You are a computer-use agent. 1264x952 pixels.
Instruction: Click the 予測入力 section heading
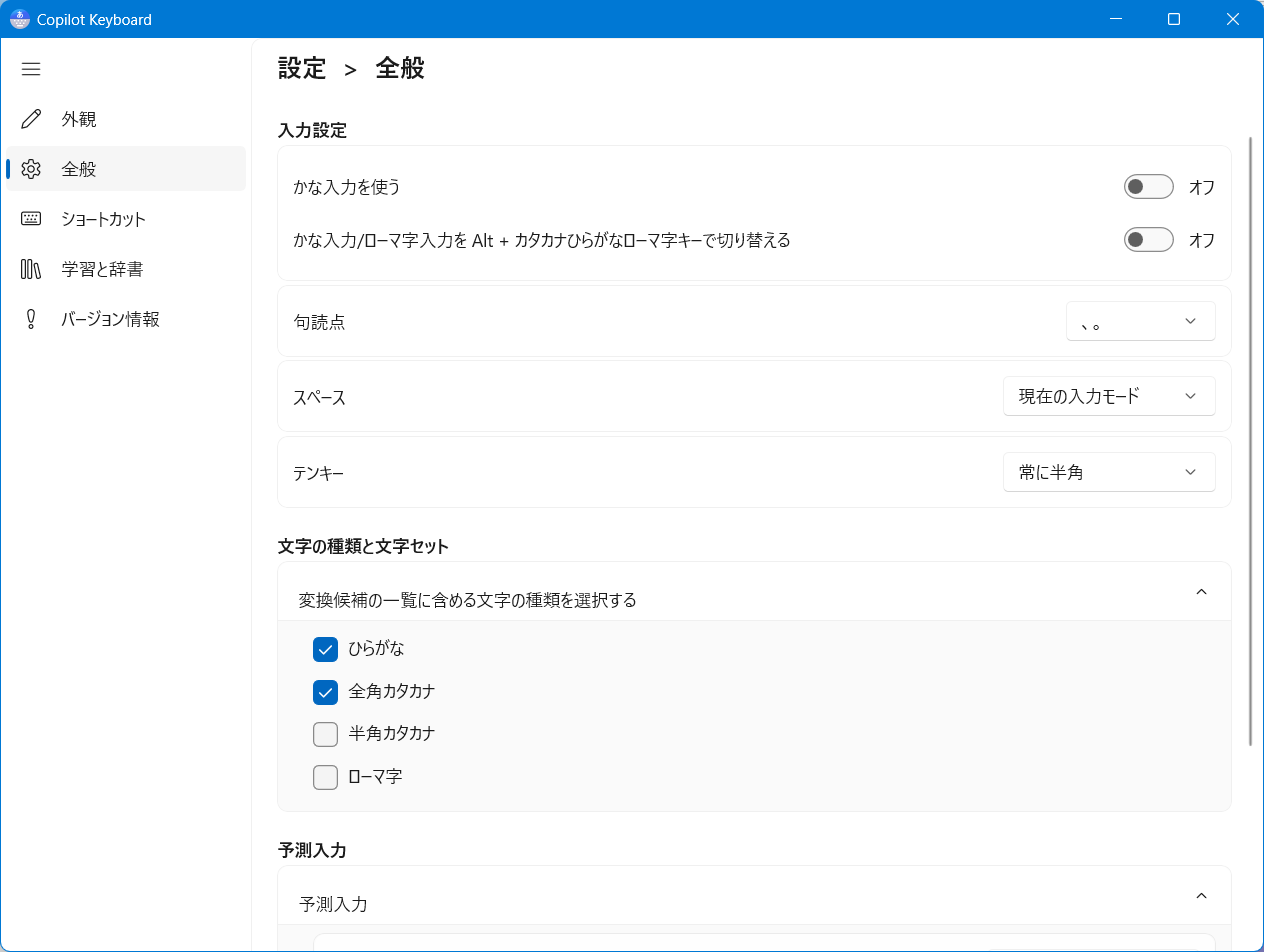coord(312,850)
